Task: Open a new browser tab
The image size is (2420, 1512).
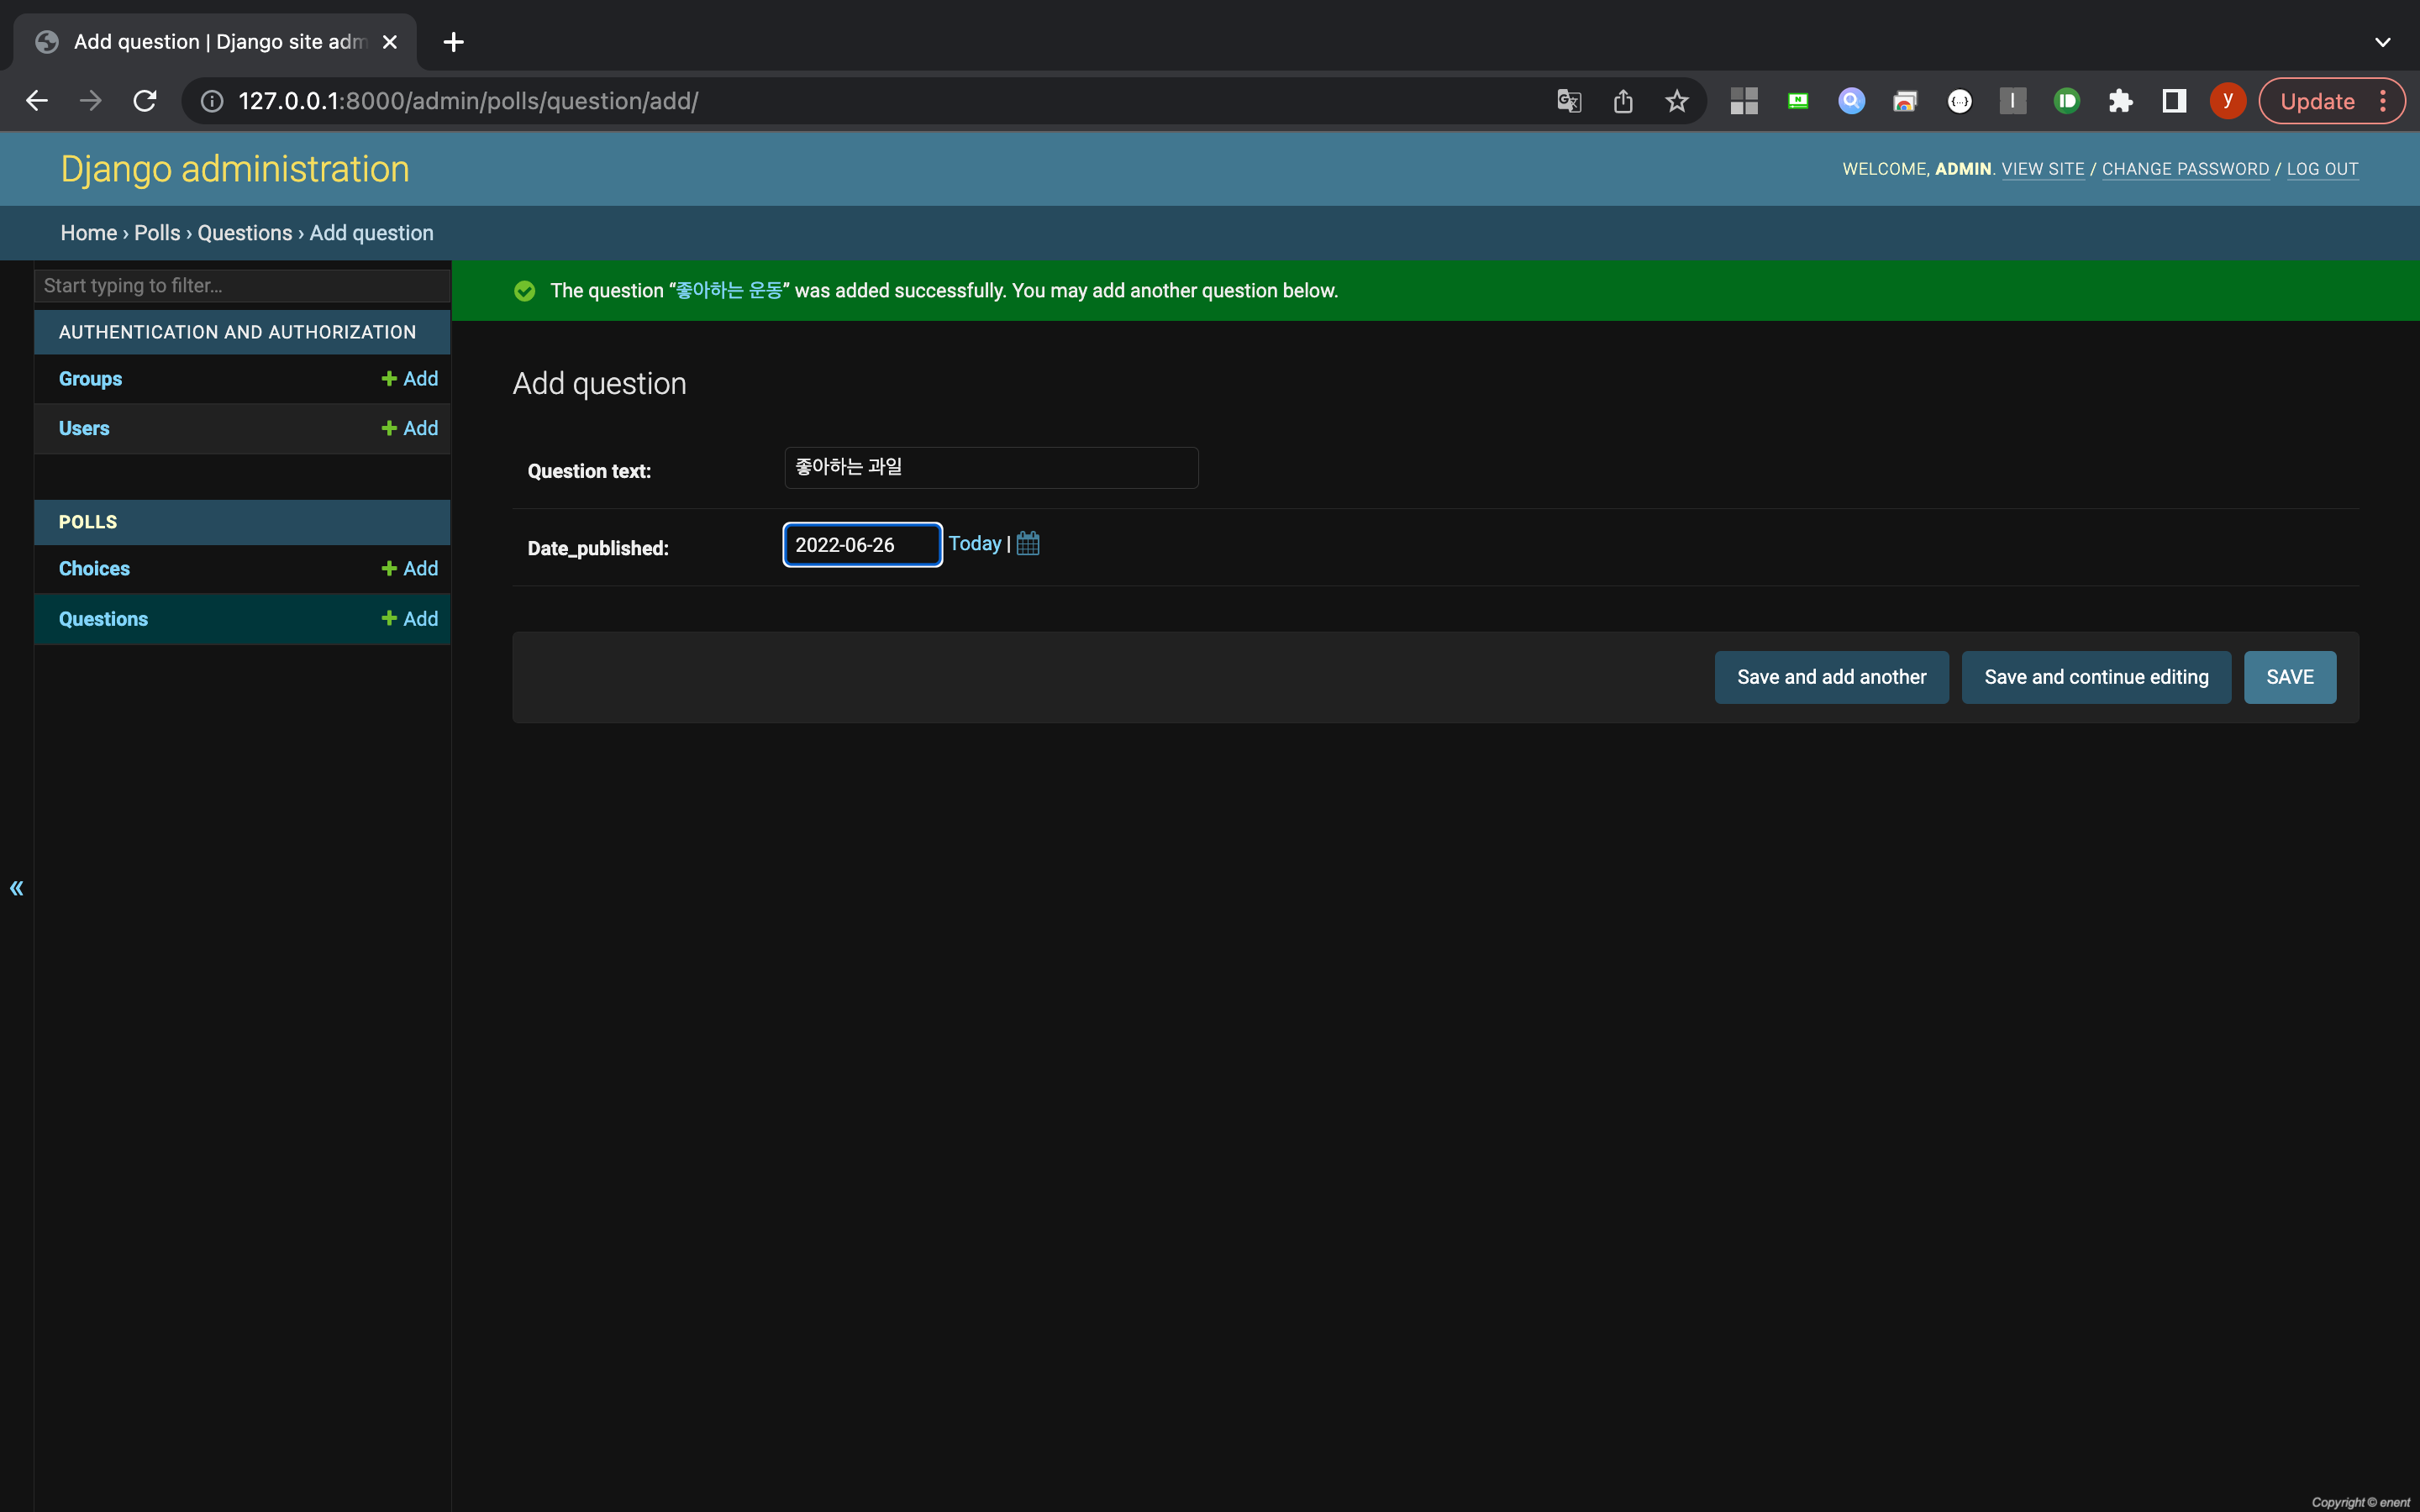Action: pyautogui.click(x=453, y=42)
